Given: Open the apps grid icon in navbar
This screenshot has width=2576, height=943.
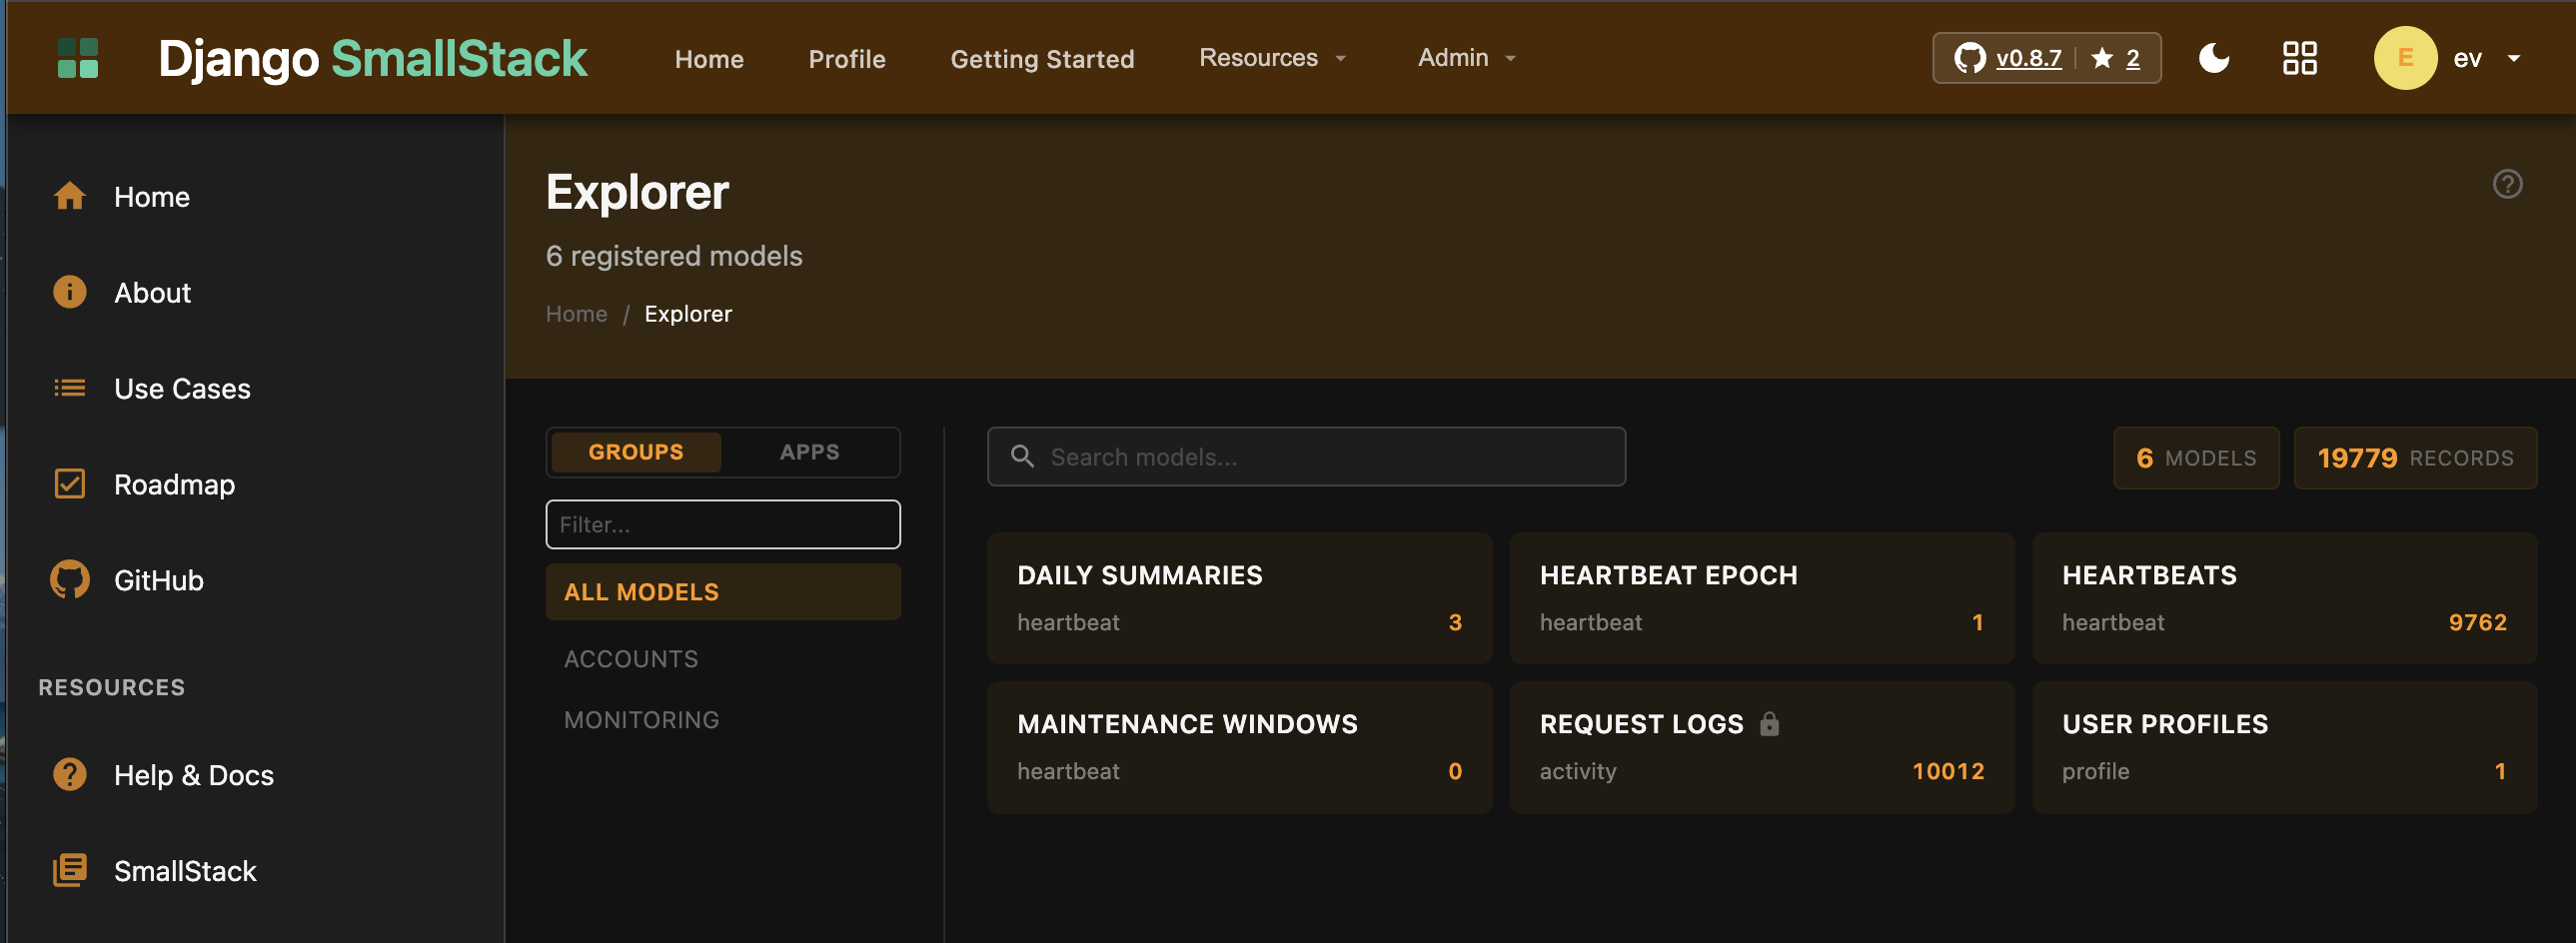Looking at the screenshot, I should pos(2299,58).
